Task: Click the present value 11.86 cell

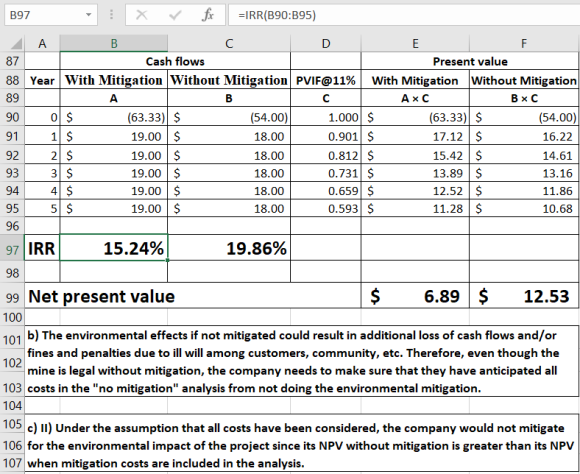Action: (x=524, y=191)
